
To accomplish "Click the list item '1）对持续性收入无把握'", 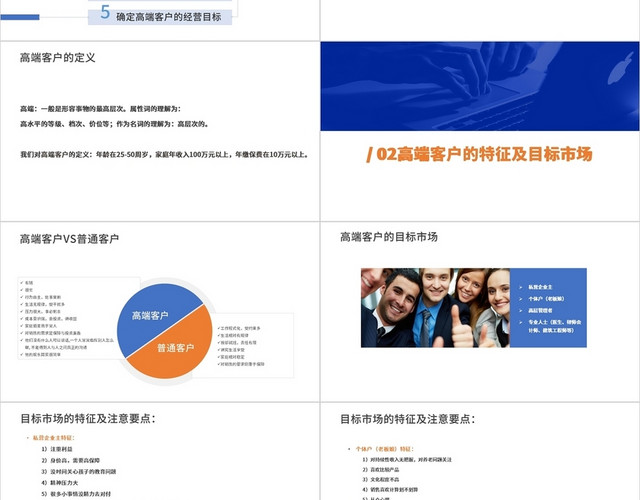I will (407, 460).
